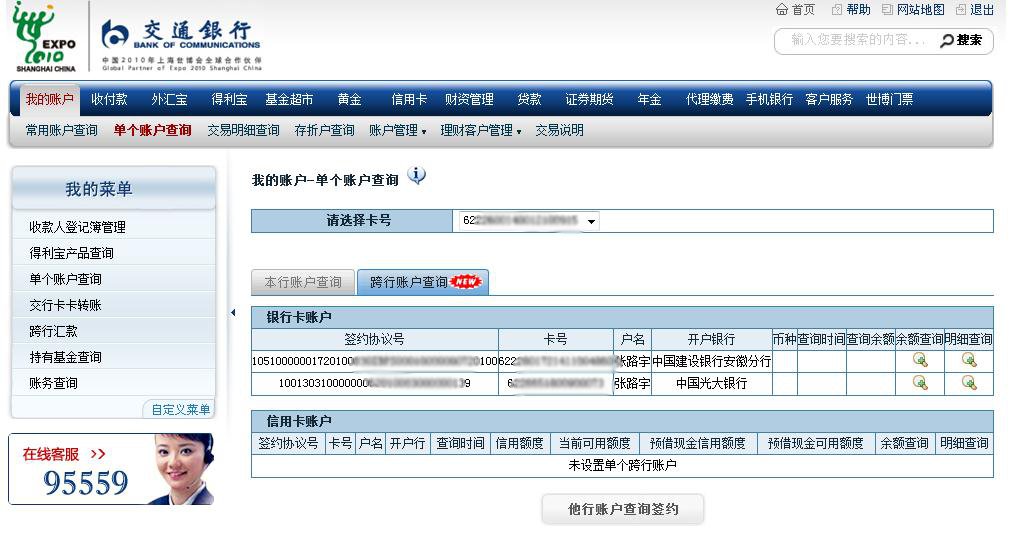The width and height of the screenshot is (1014, 537).
Task: Open the 年金 main menu
Action: (x=649, y=100)
